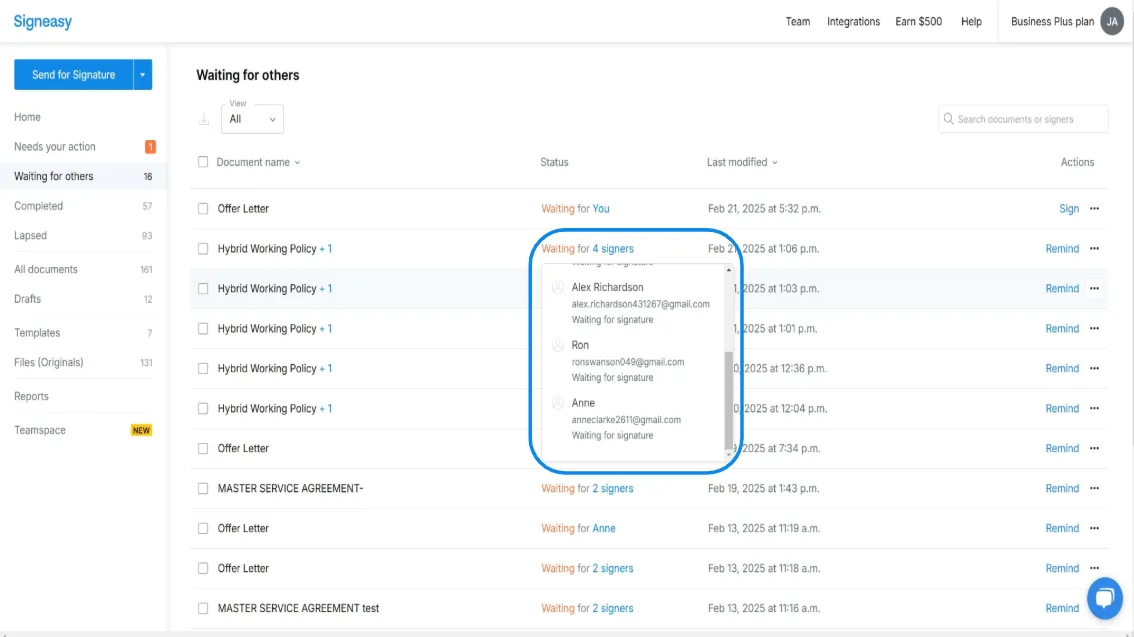
Task: Check the Offer Letter Feb 21 row checkbox
Action: tap(203, 208)
